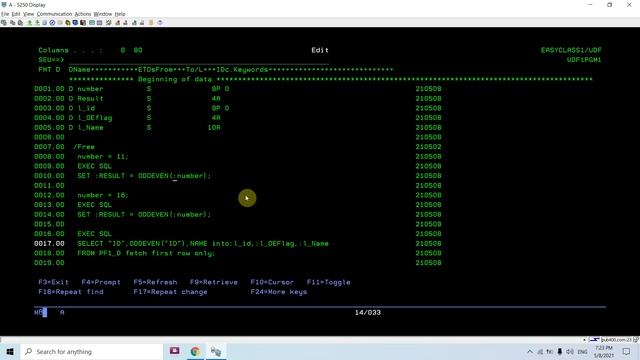Open the View menu

(x=28, y=14)
